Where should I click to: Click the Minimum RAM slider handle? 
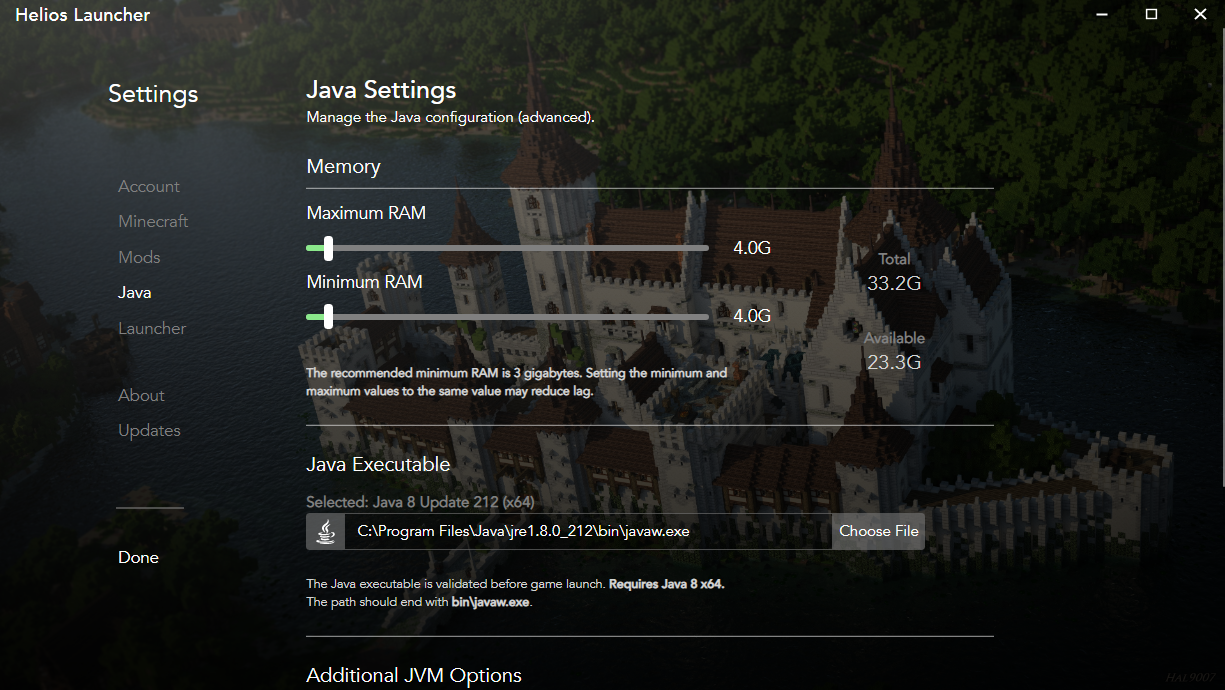pyautogui.click(x=328, y=317)
